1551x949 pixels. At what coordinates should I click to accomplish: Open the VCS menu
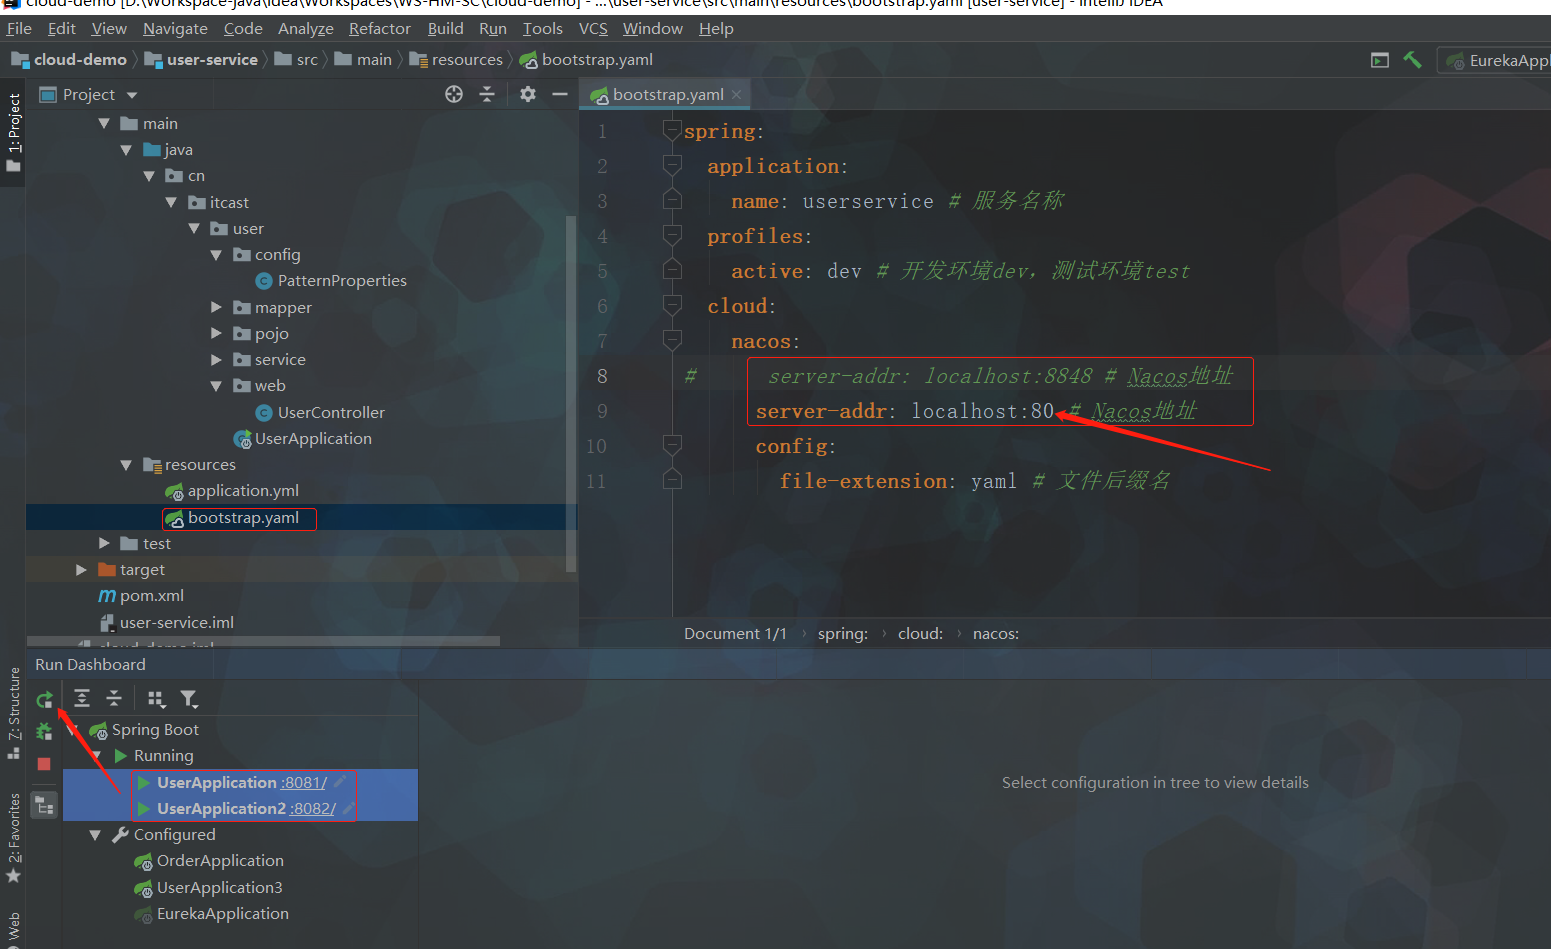pos(593,28)
